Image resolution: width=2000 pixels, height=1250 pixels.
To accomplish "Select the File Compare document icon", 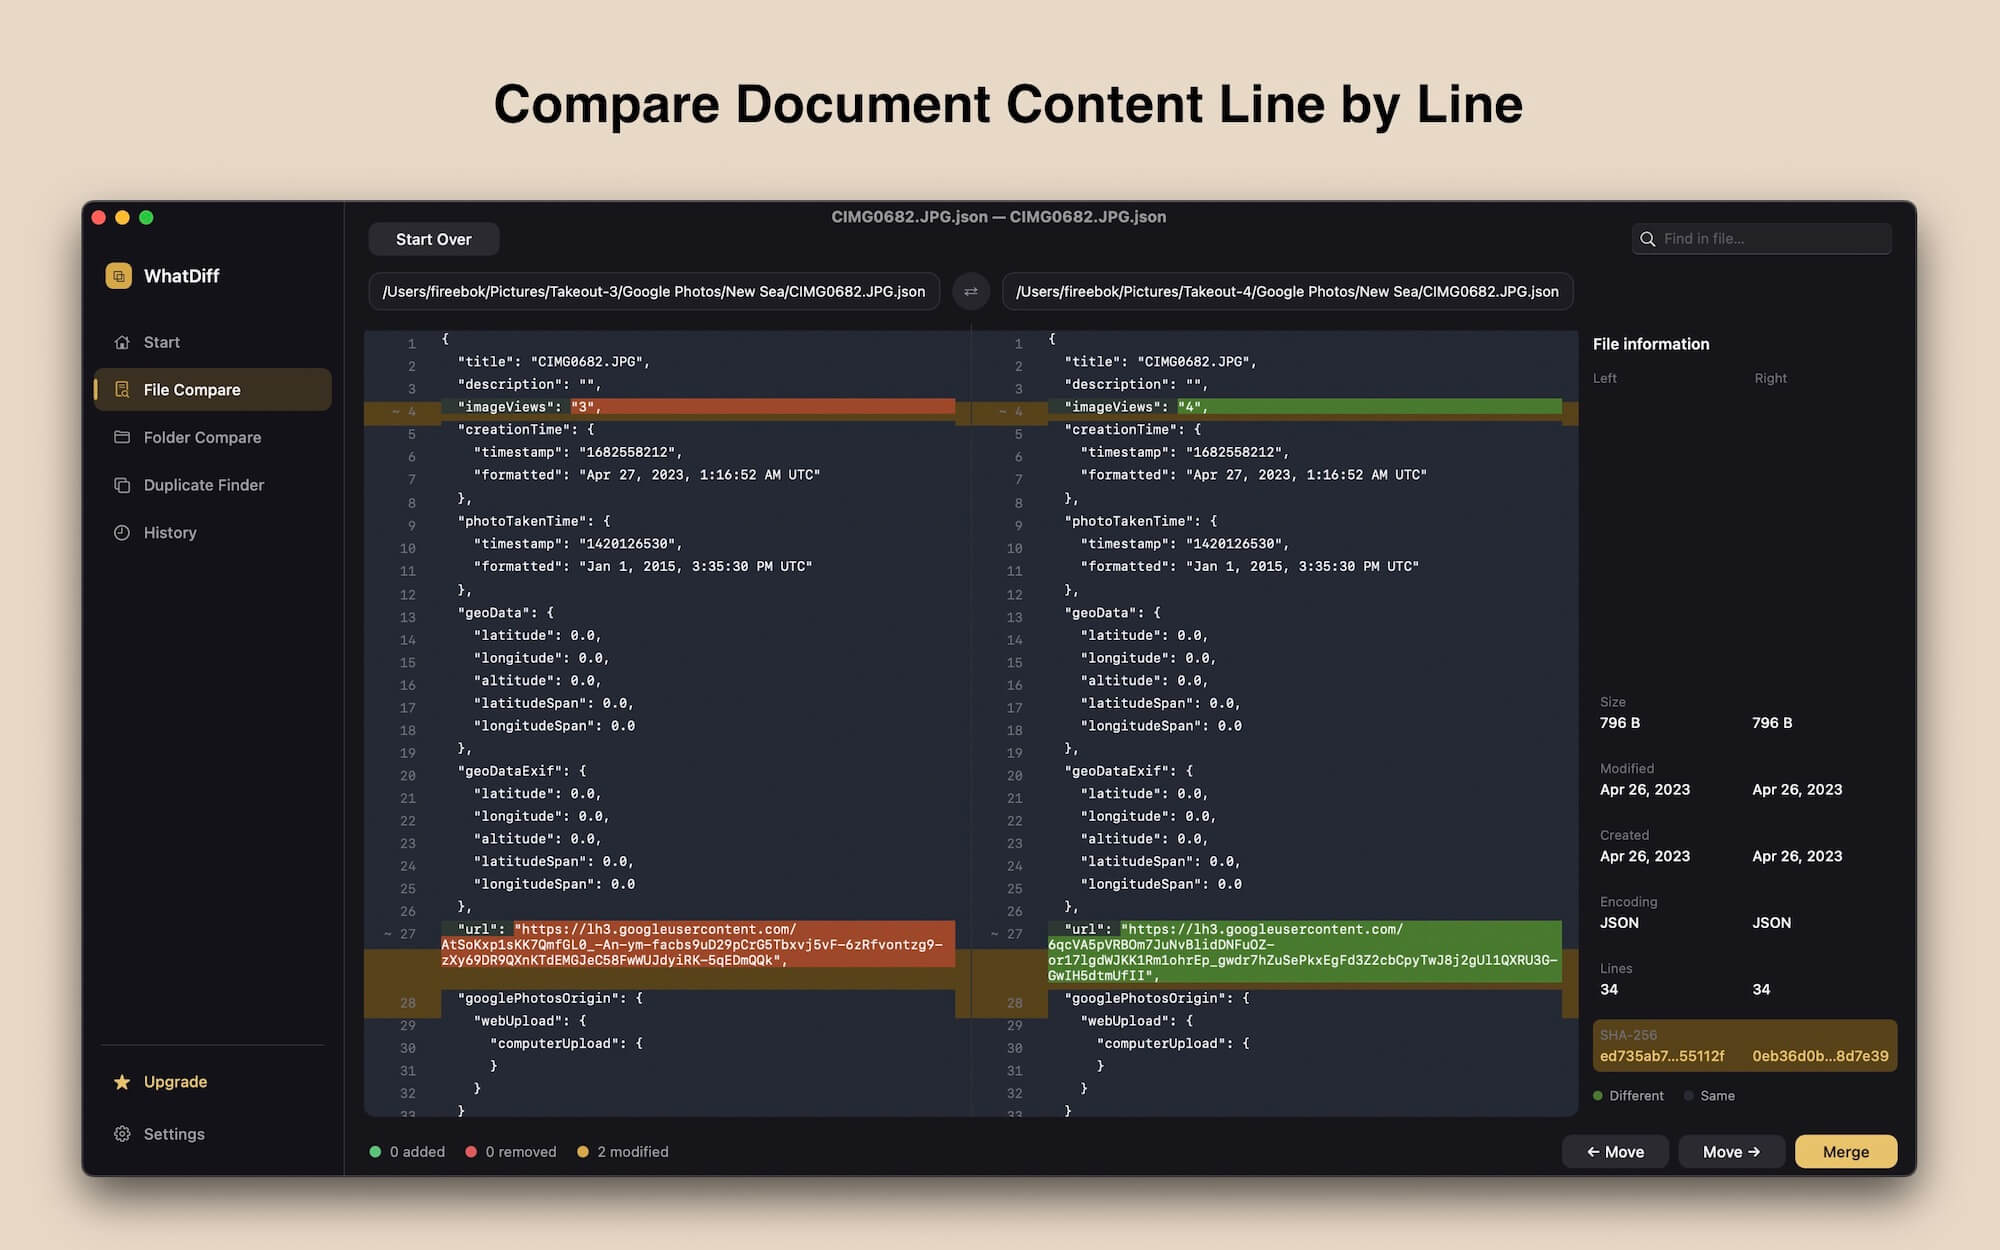I will pyautogui.click(x=122, y=389).
